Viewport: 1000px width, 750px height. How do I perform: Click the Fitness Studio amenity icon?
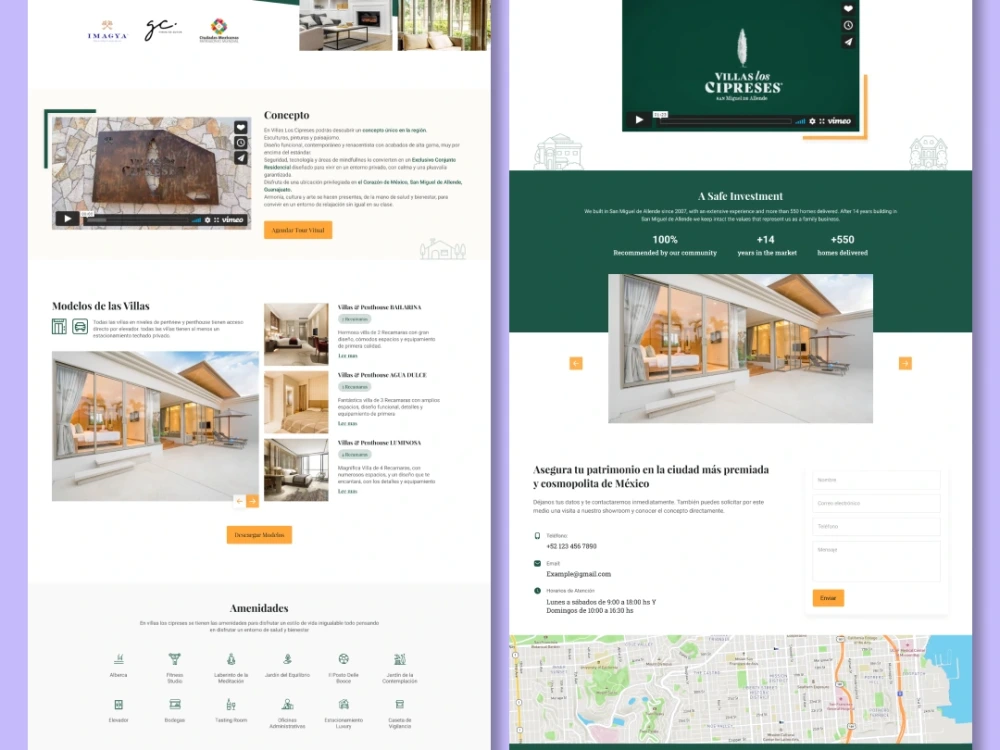point(175,659)
